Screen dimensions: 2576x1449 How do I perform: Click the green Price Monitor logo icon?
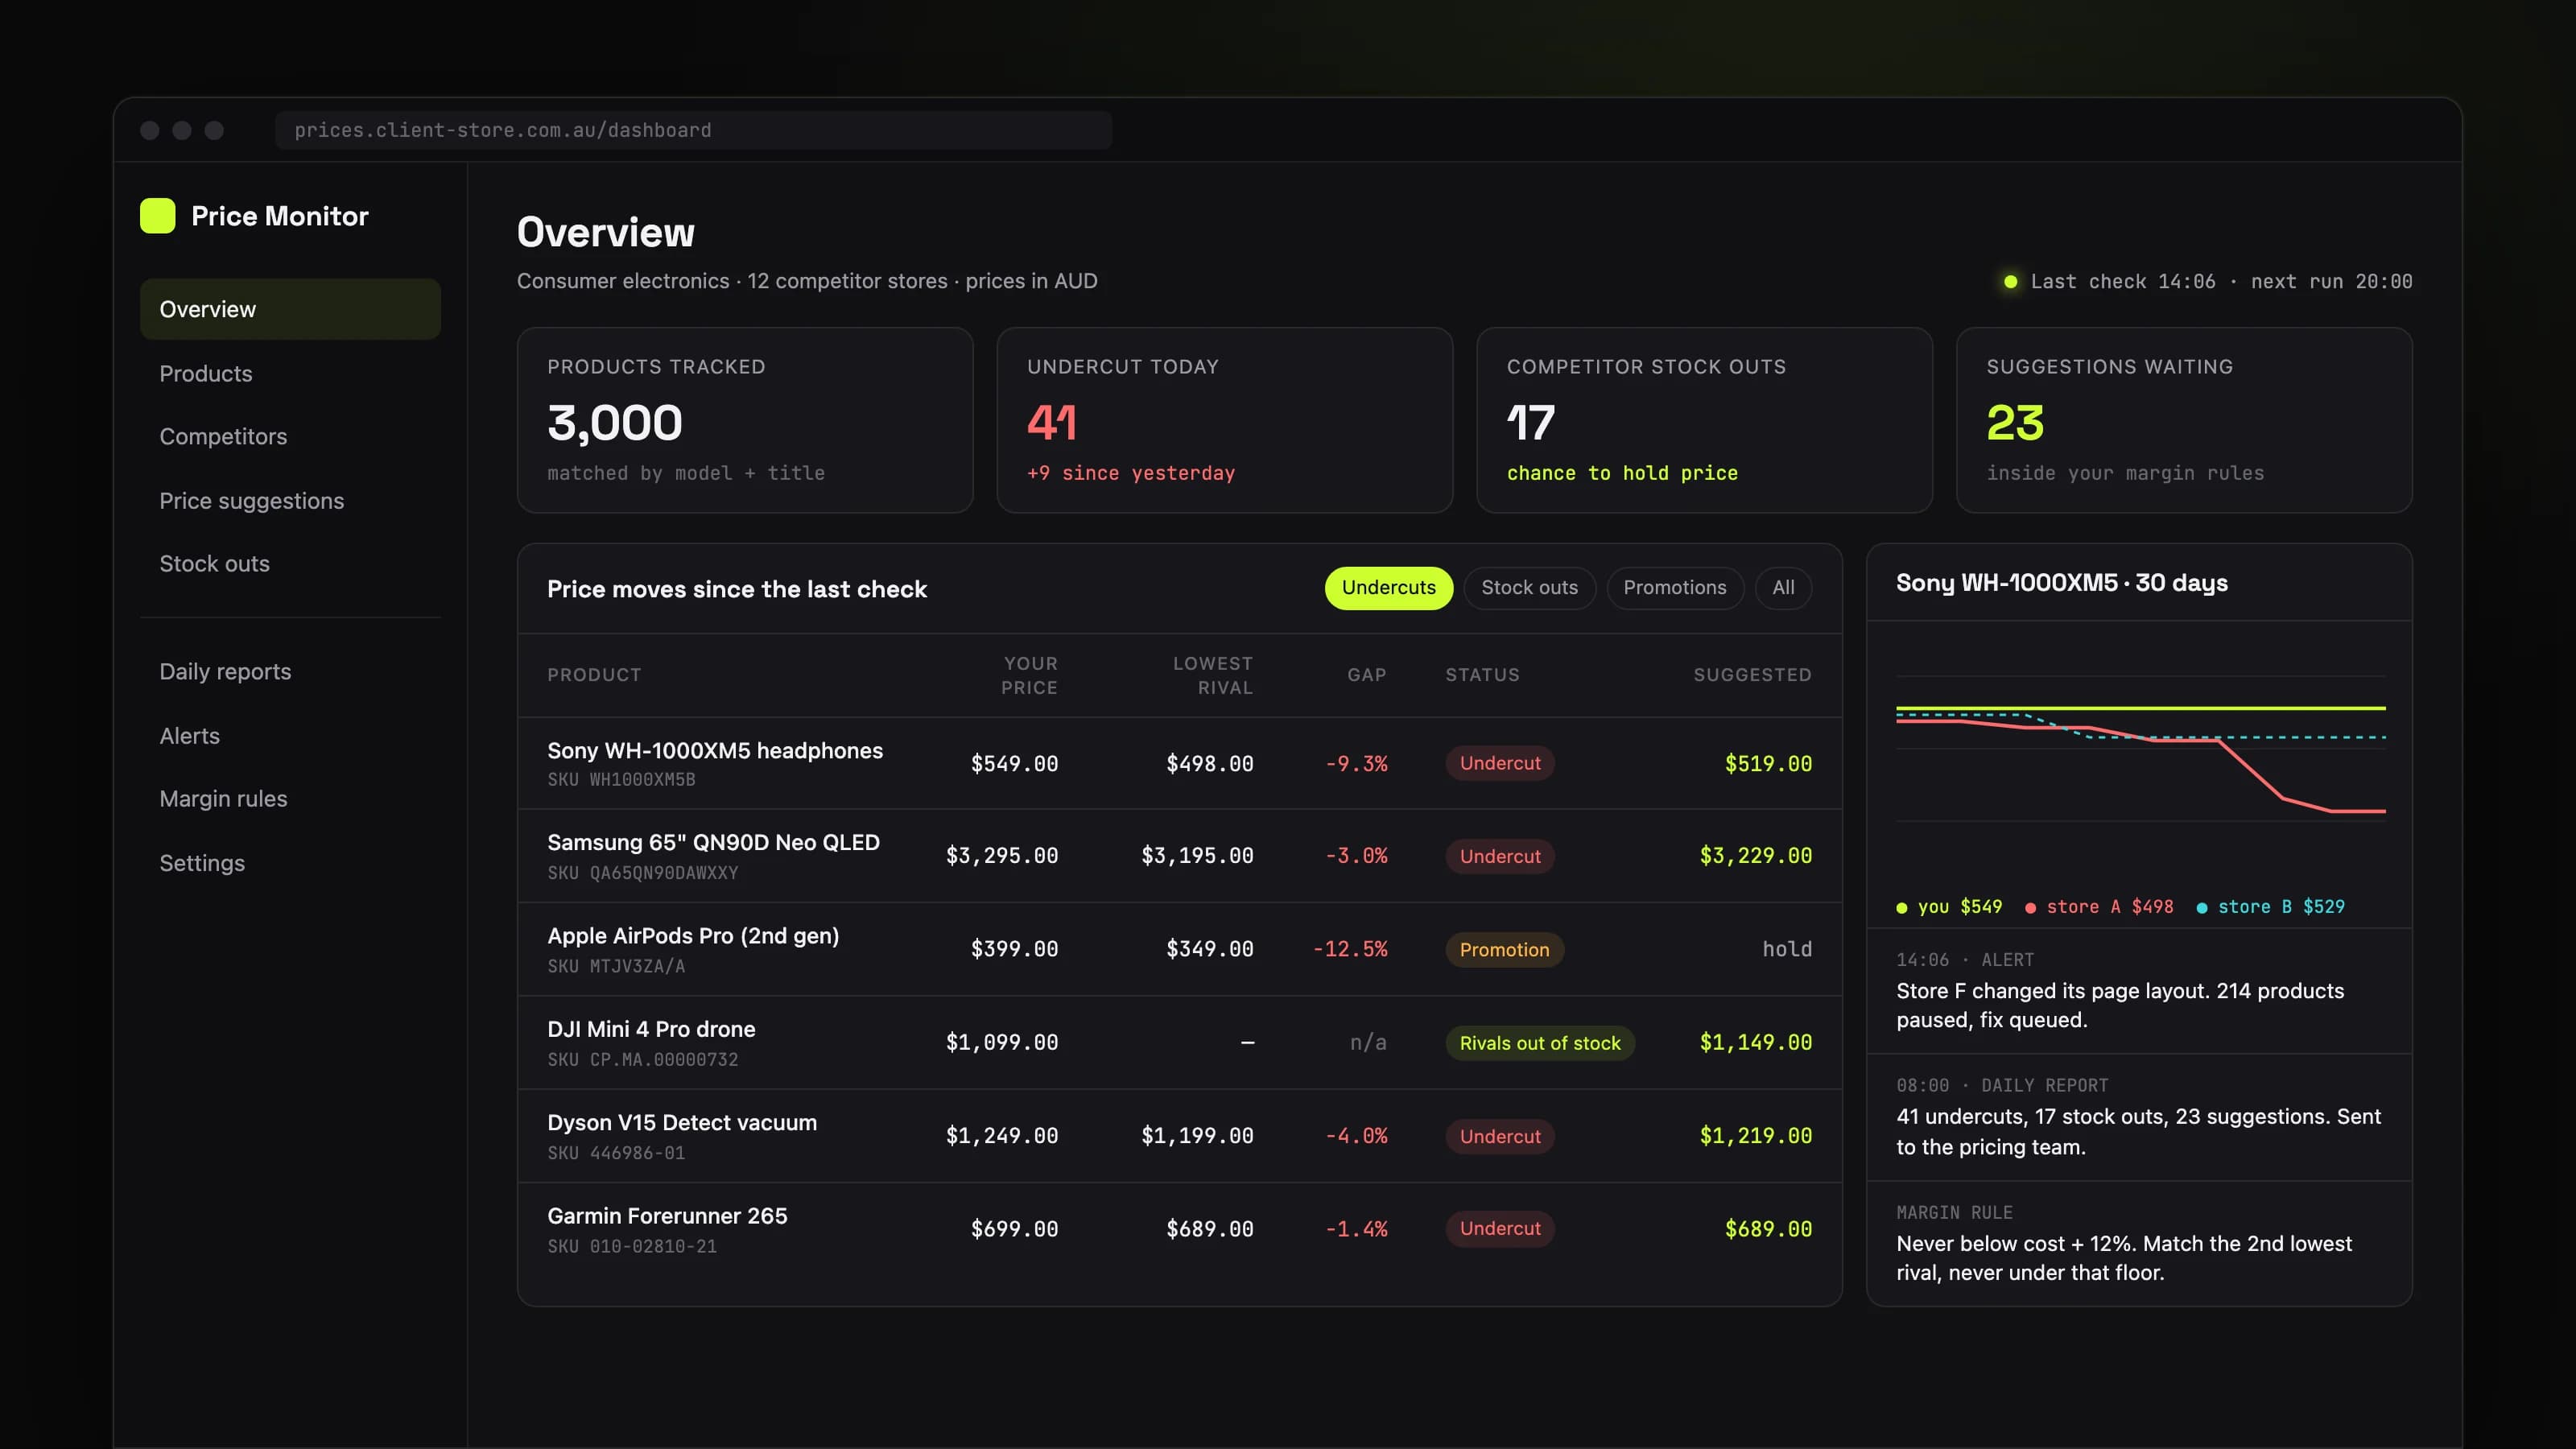[157, 216]
